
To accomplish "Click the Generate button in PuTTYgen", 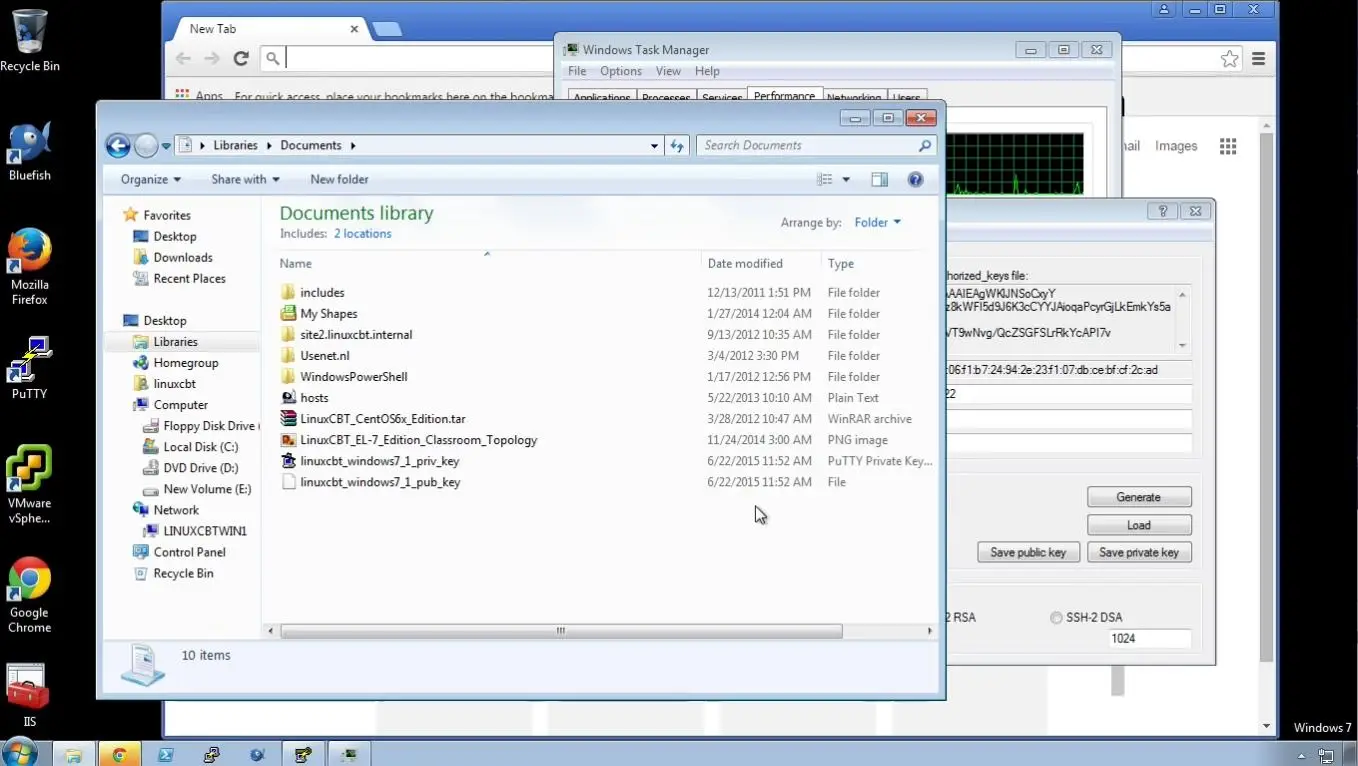I will tap(1139, 497).
